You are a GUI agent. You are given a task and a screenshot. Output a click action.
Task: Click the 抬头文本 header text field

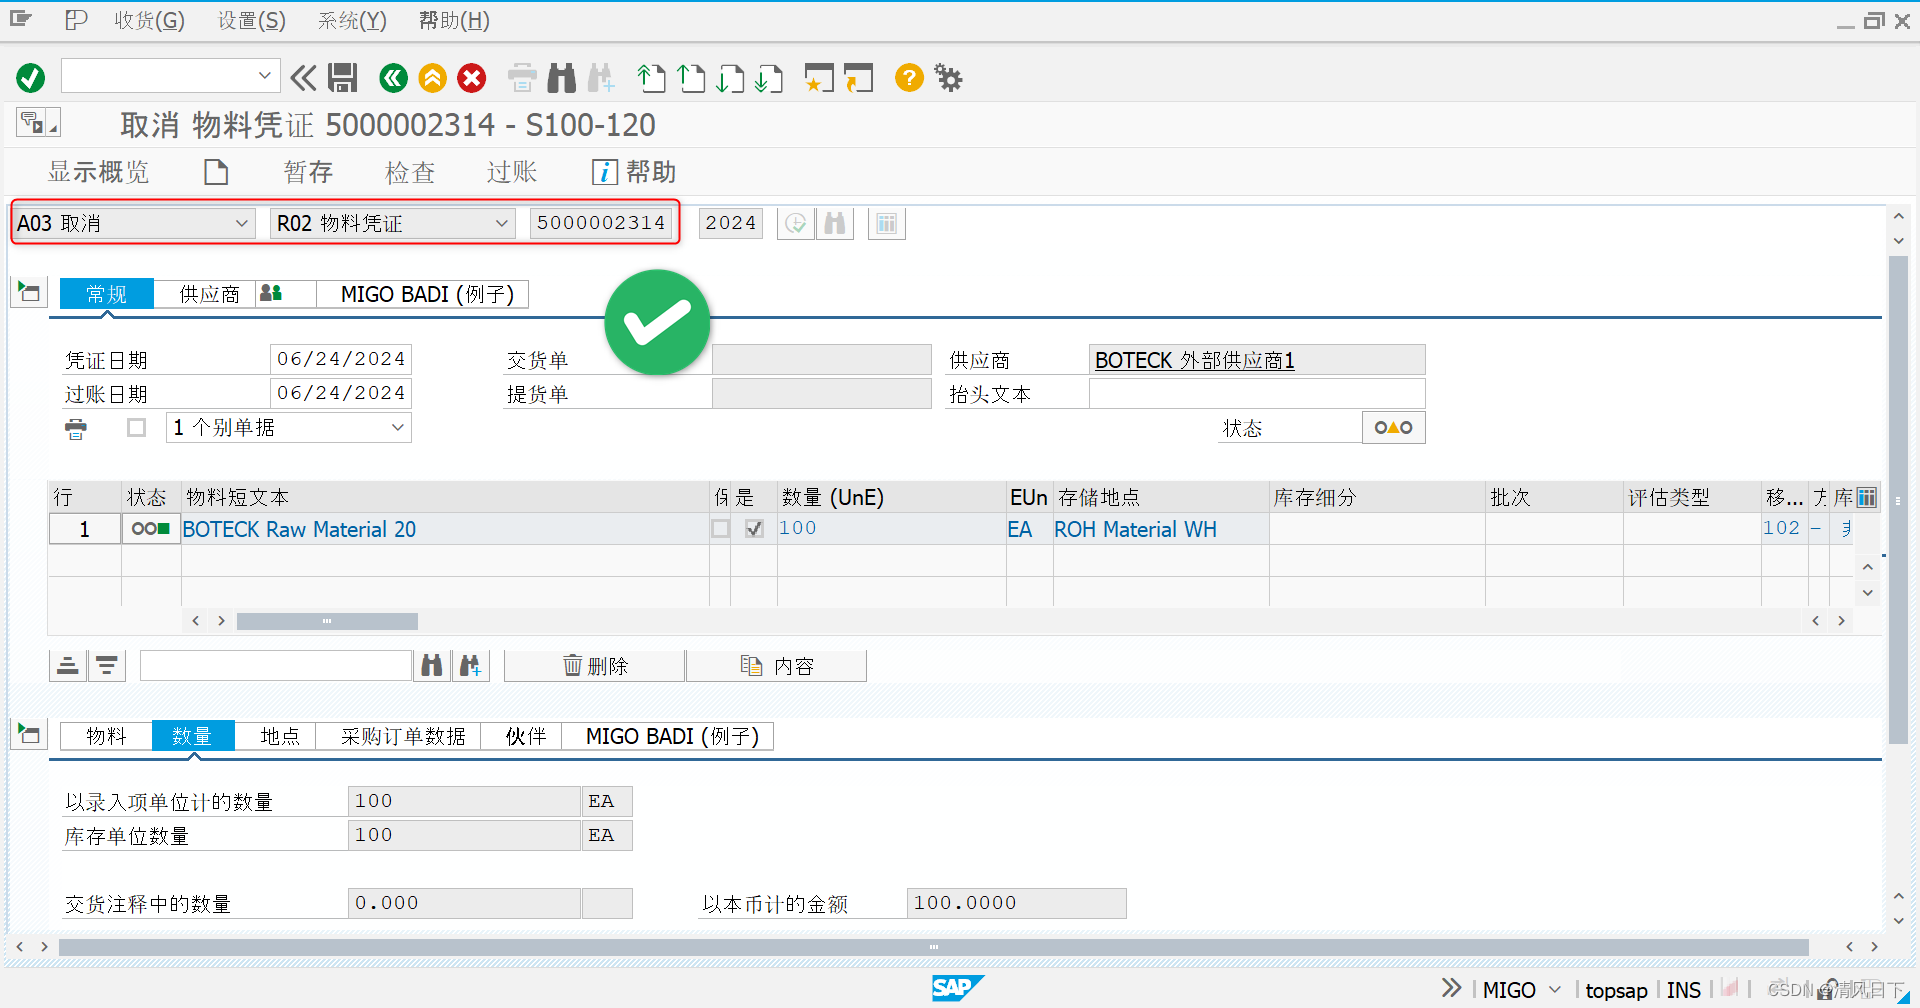1257,394
